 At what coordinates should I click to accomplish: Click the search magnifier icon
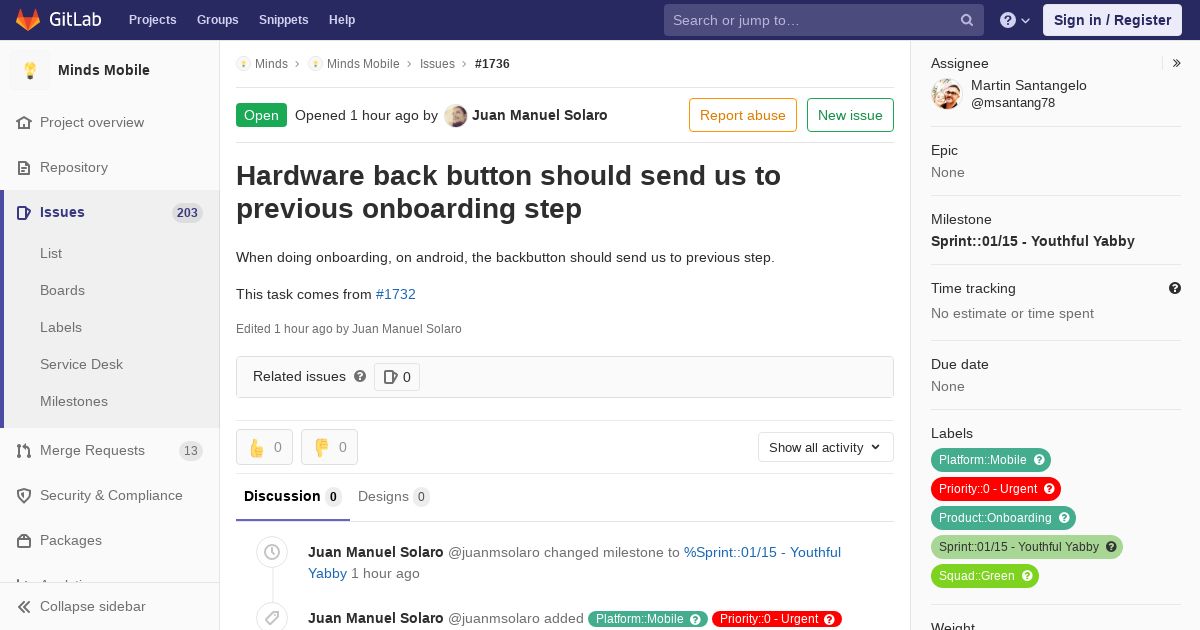[967, 20]
